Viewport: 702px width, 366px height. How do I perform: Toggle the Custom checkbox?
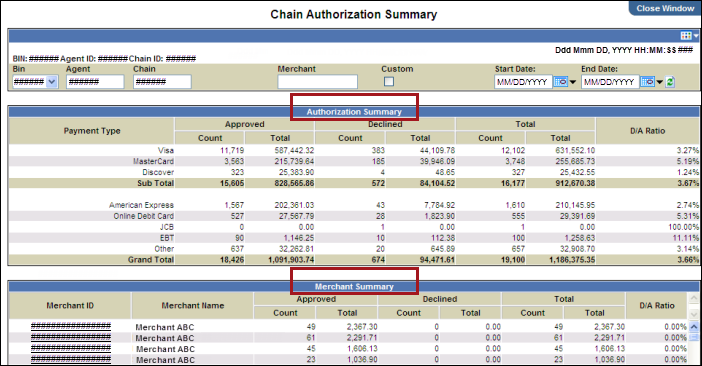tap(389, 81)
